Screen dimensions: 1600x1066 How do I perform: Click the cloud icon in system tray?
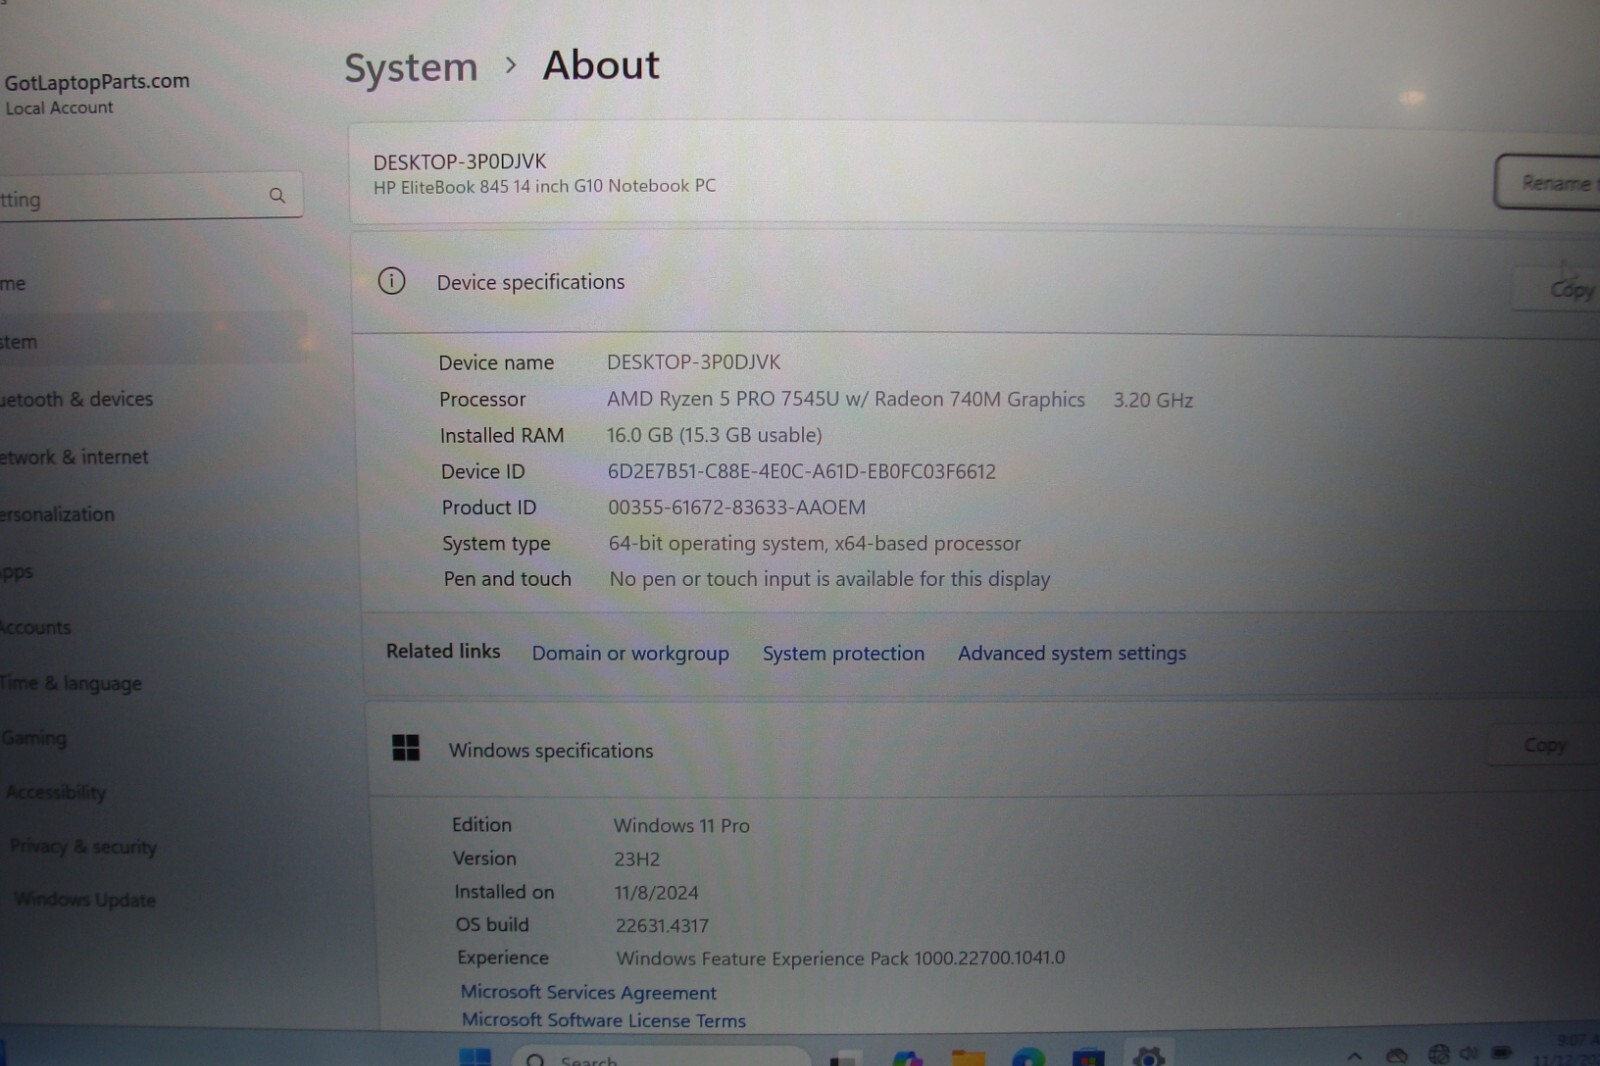point(1396,1055)
